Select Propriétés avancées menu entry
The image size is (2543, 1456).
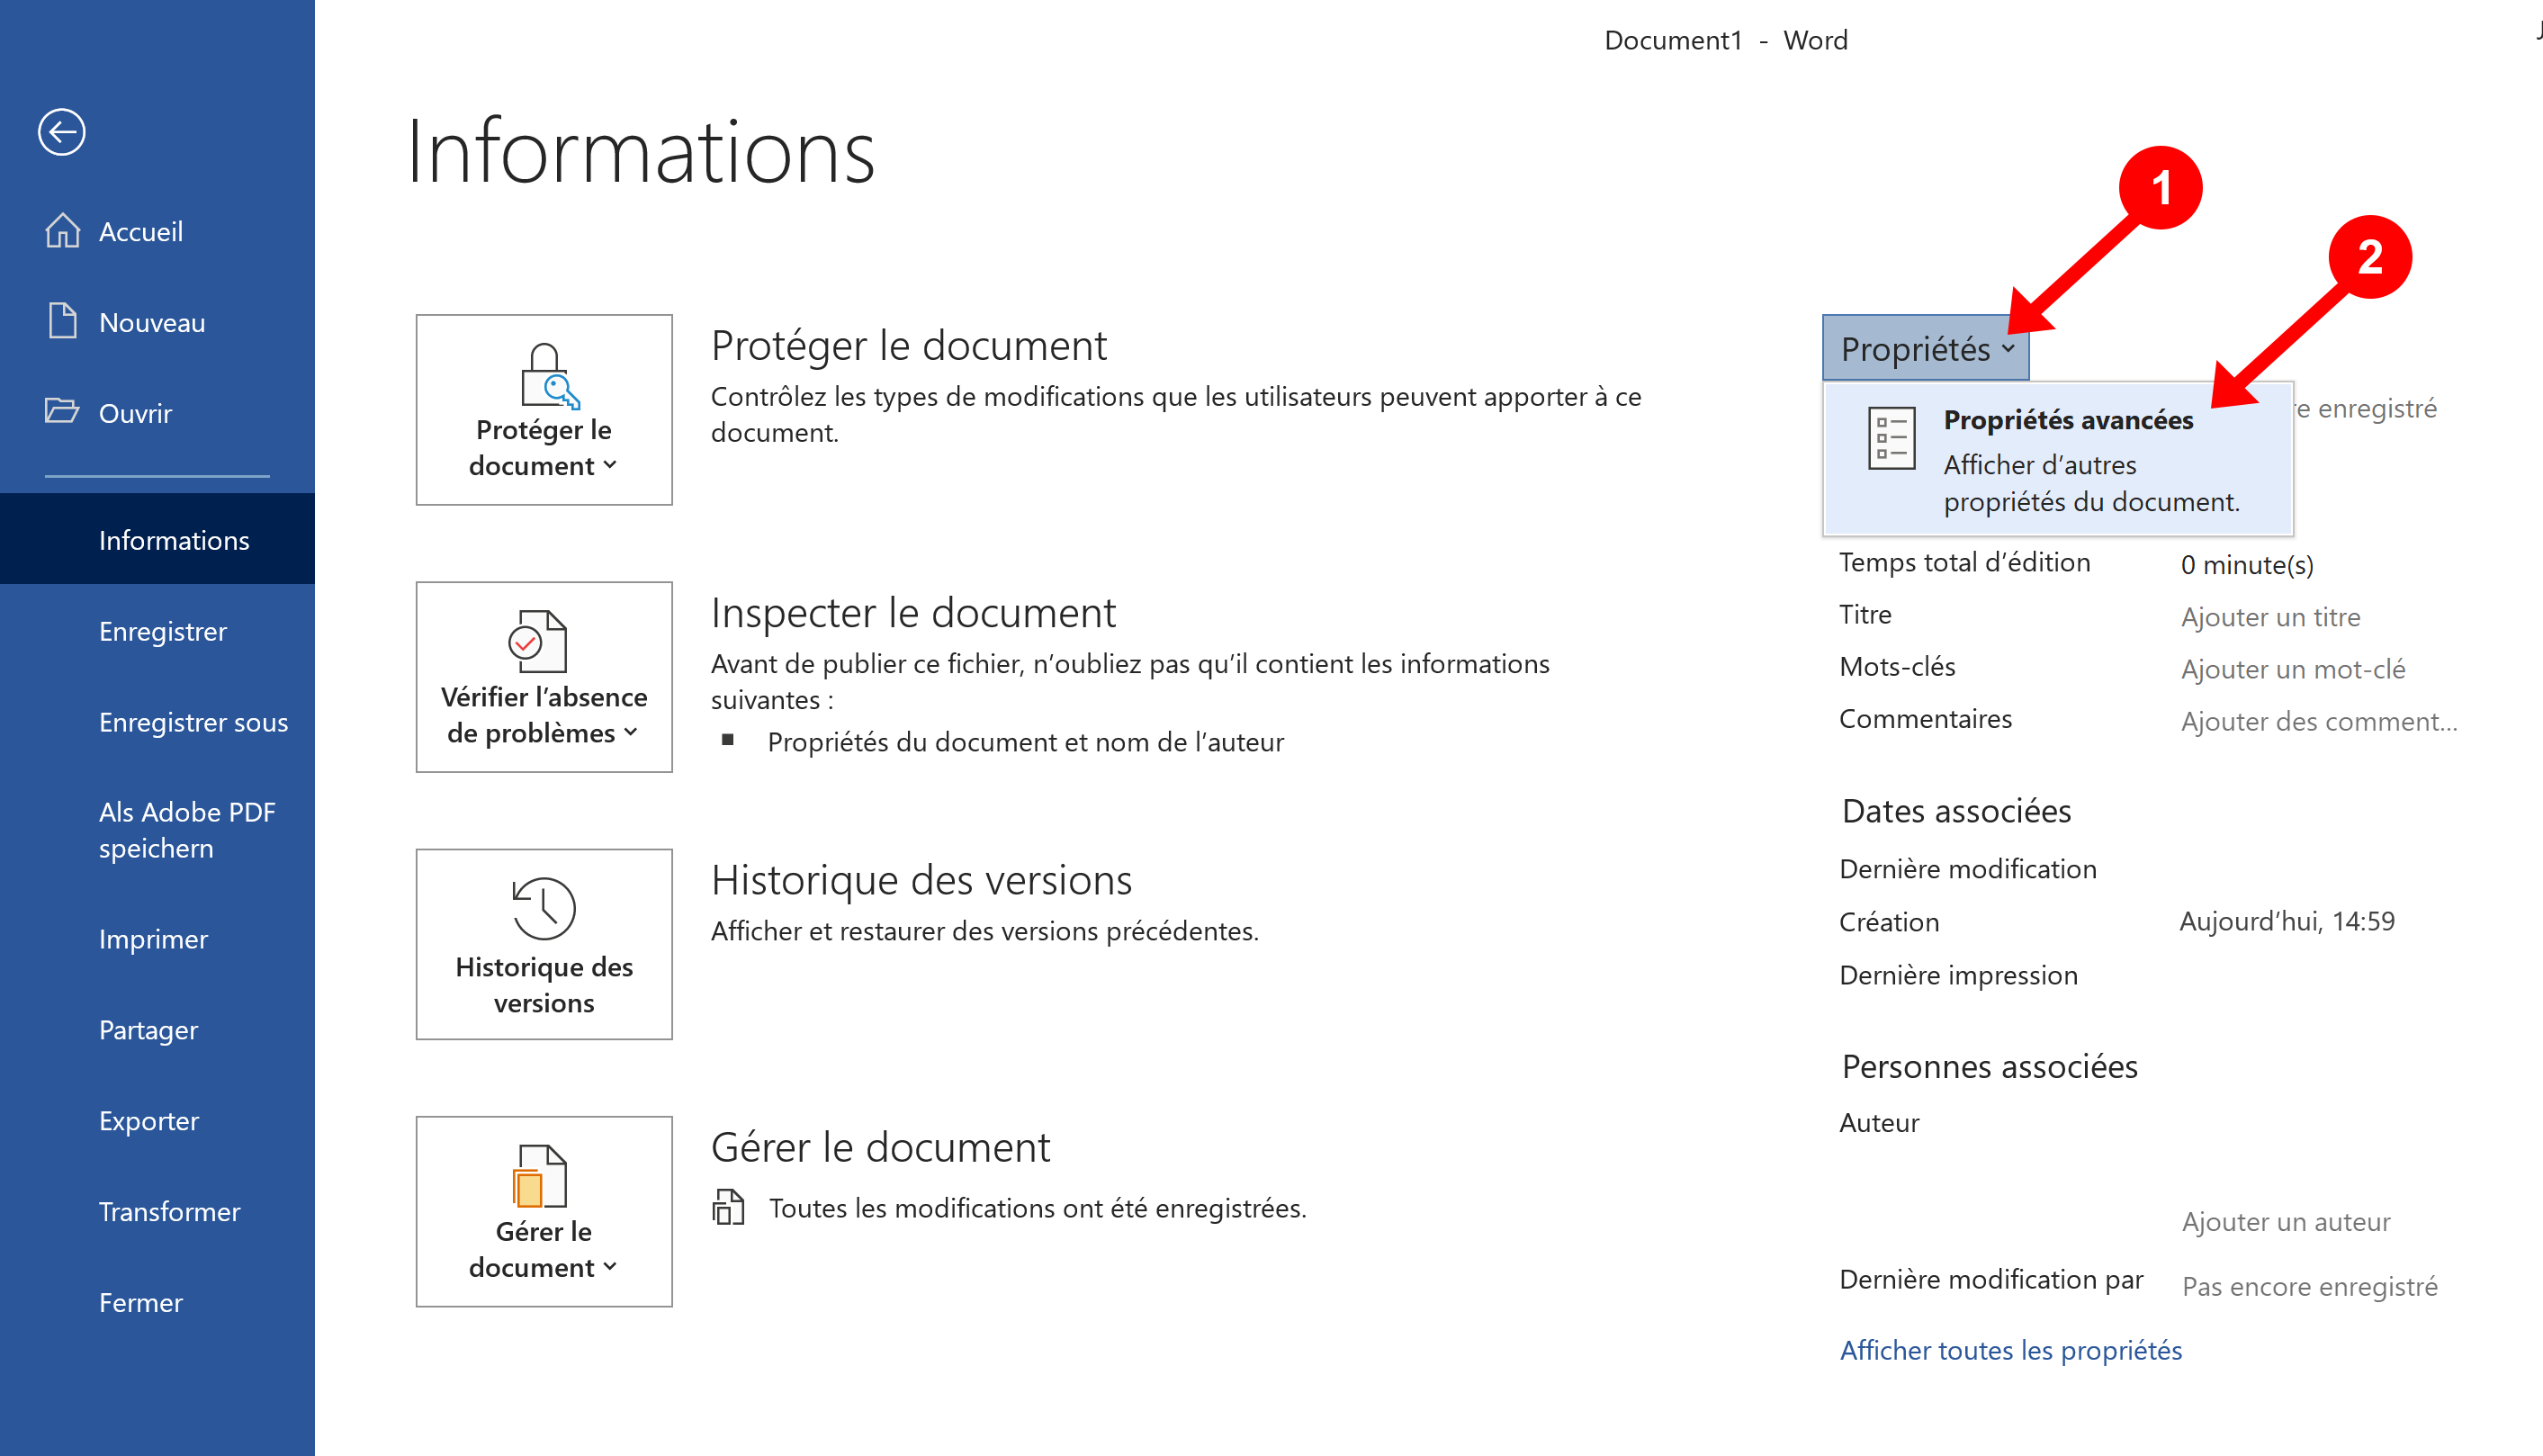tap(2068, 420)
